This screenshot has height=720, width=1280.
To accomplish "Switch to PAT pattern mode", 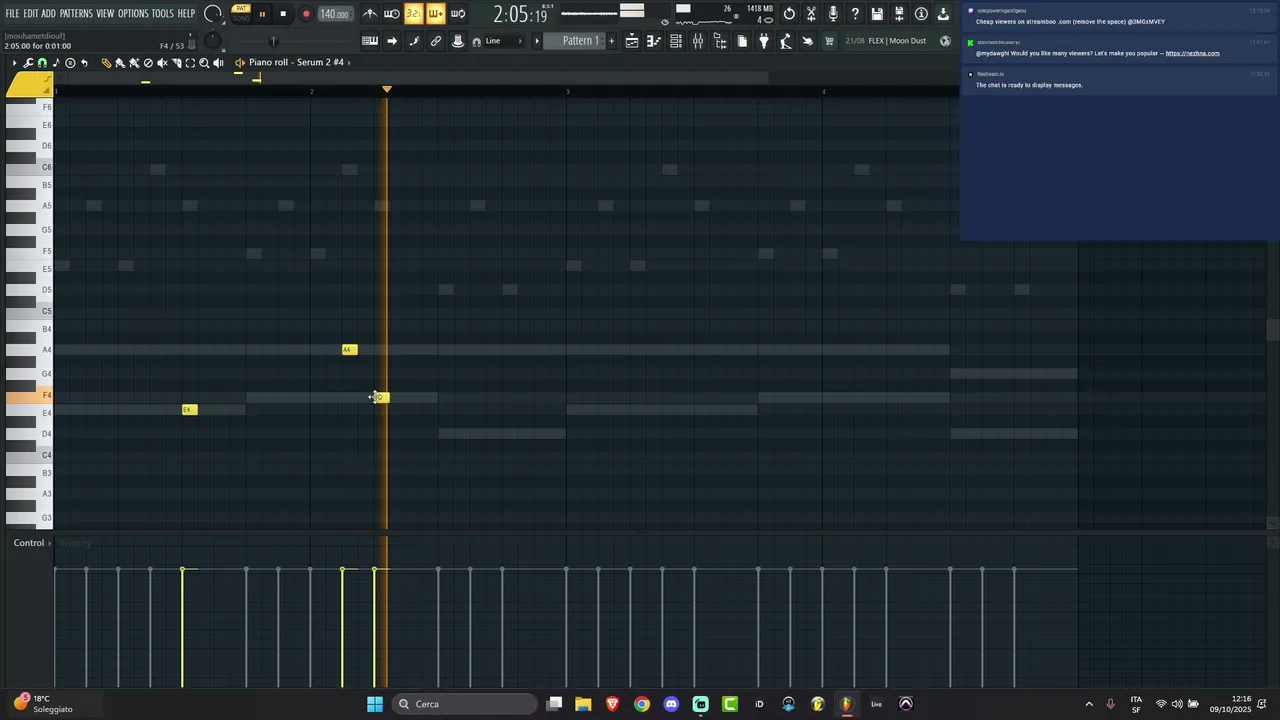I will (241, 9).
